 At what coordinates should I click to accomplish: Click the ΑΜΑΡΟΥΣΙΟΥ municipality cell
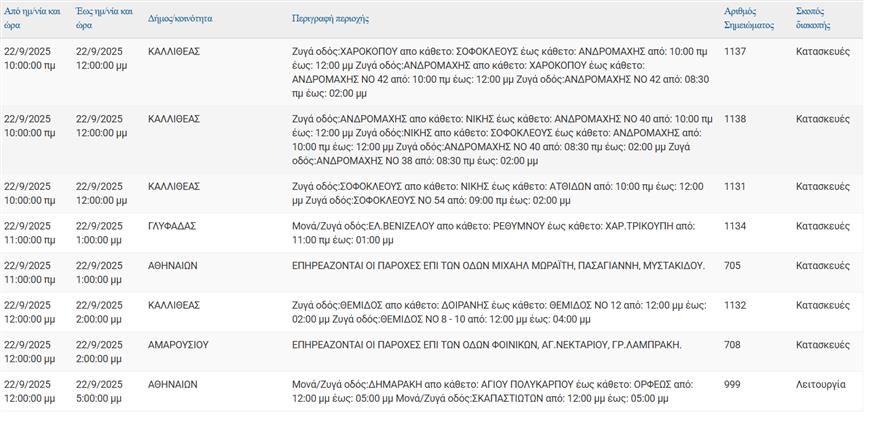[178, 345]
